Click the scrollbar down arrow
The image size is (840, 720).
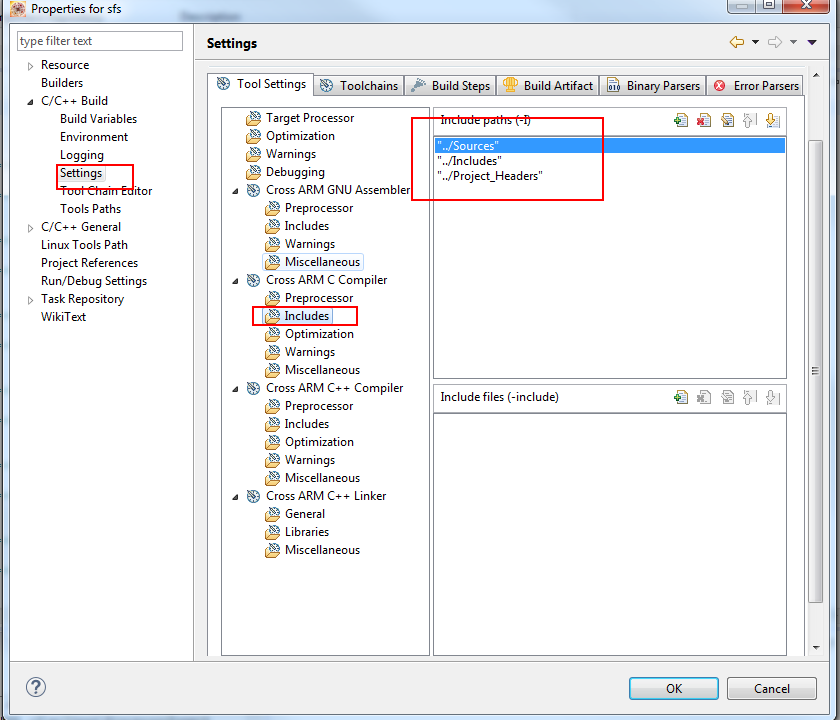816,648
